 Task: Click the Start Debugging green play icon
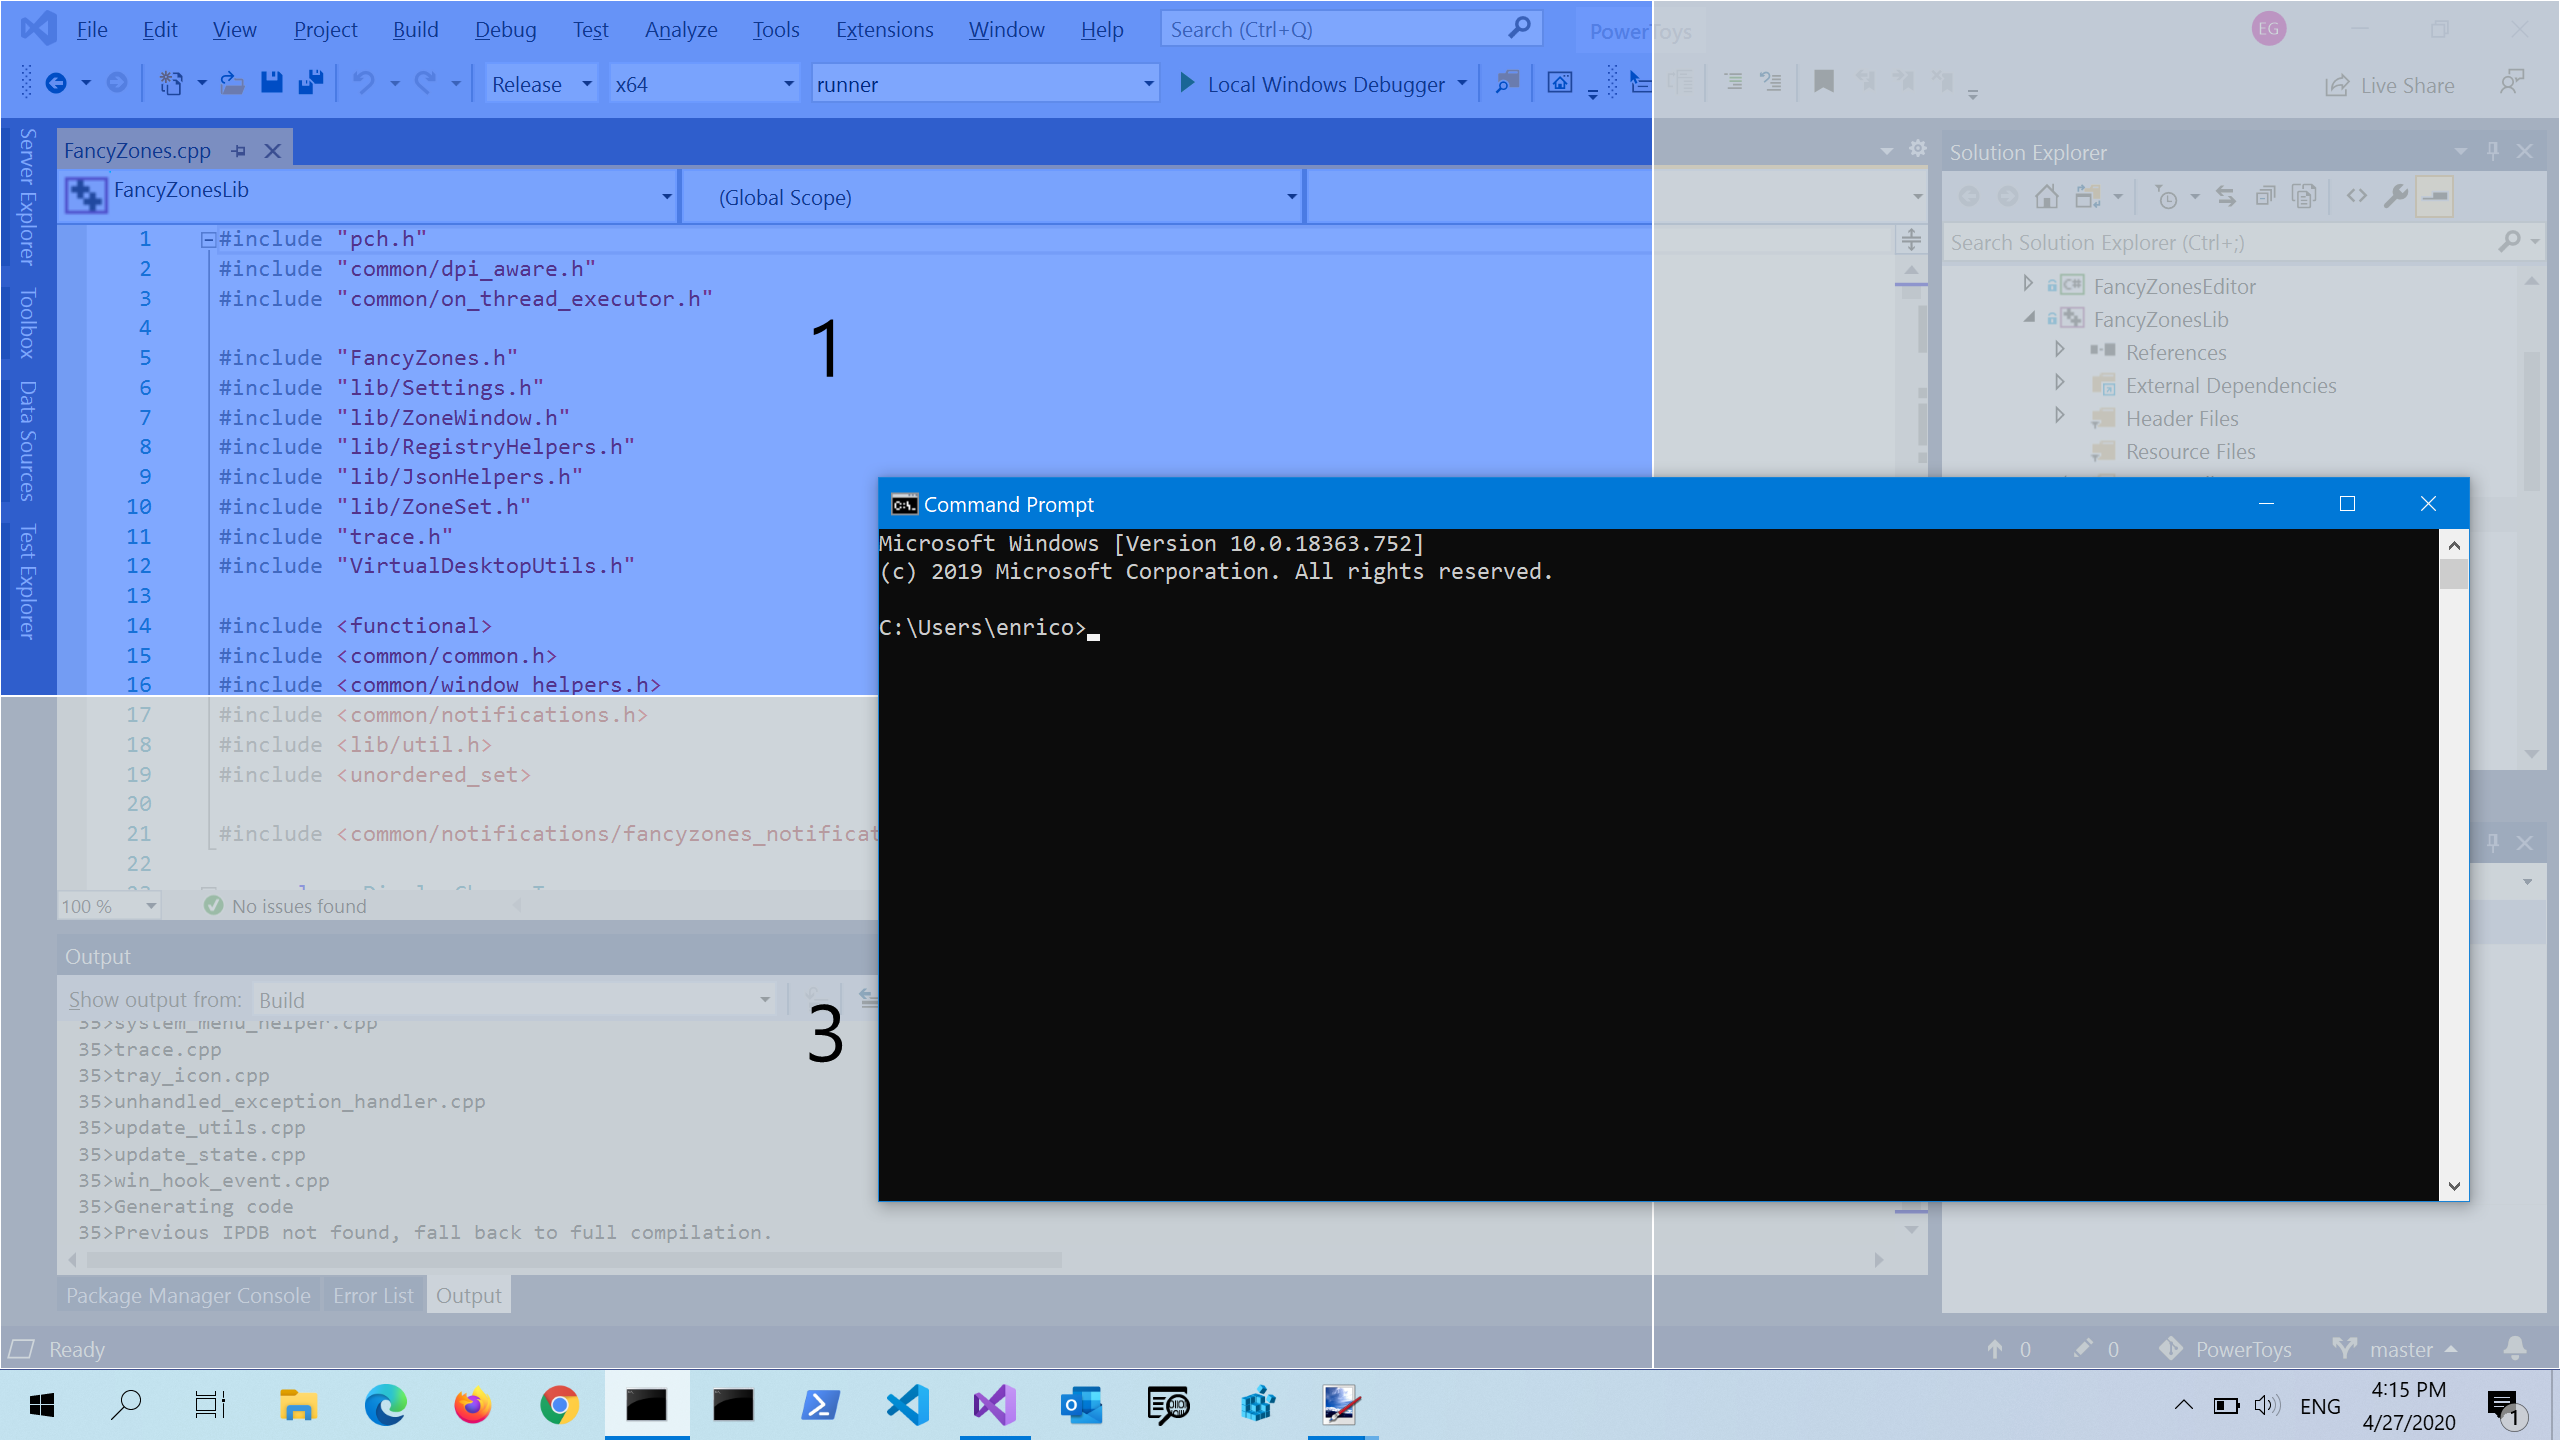pos(1189,83)
